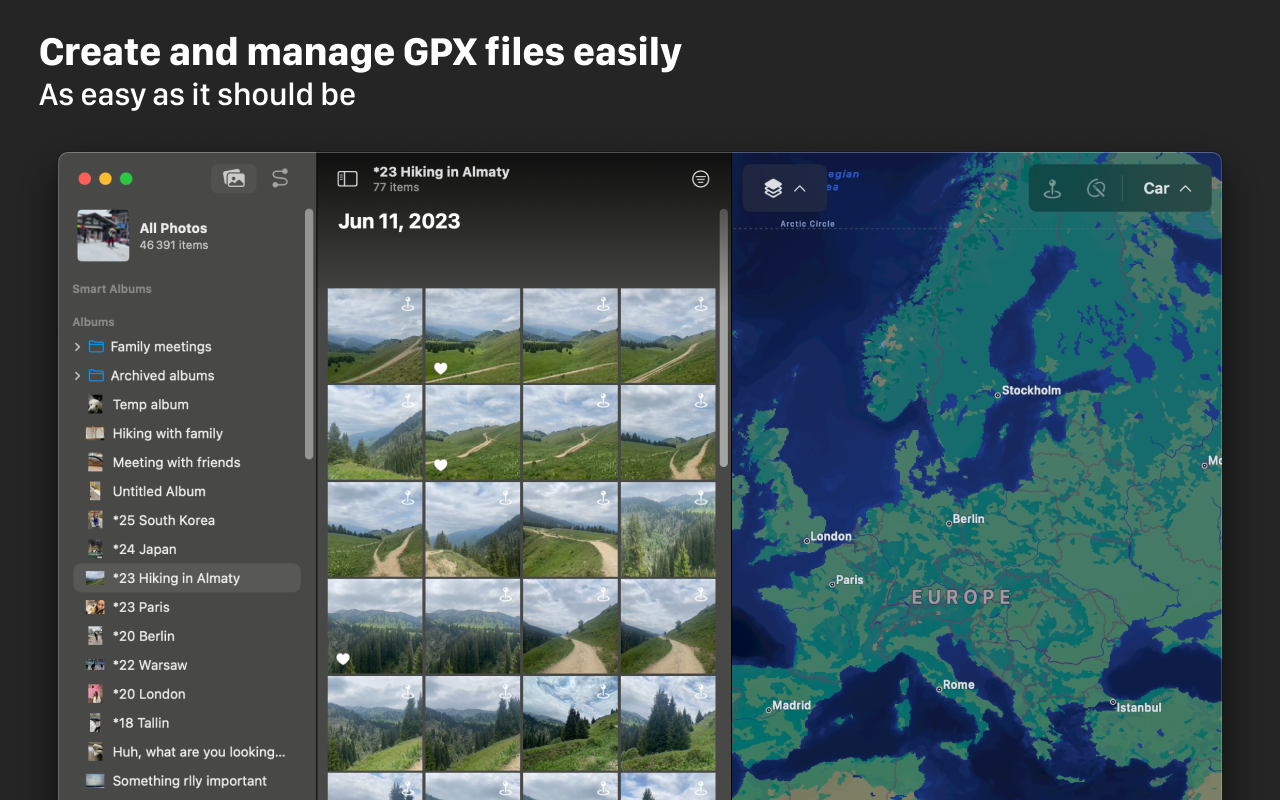Click the Something rlly important album icon

pos(95,781)
